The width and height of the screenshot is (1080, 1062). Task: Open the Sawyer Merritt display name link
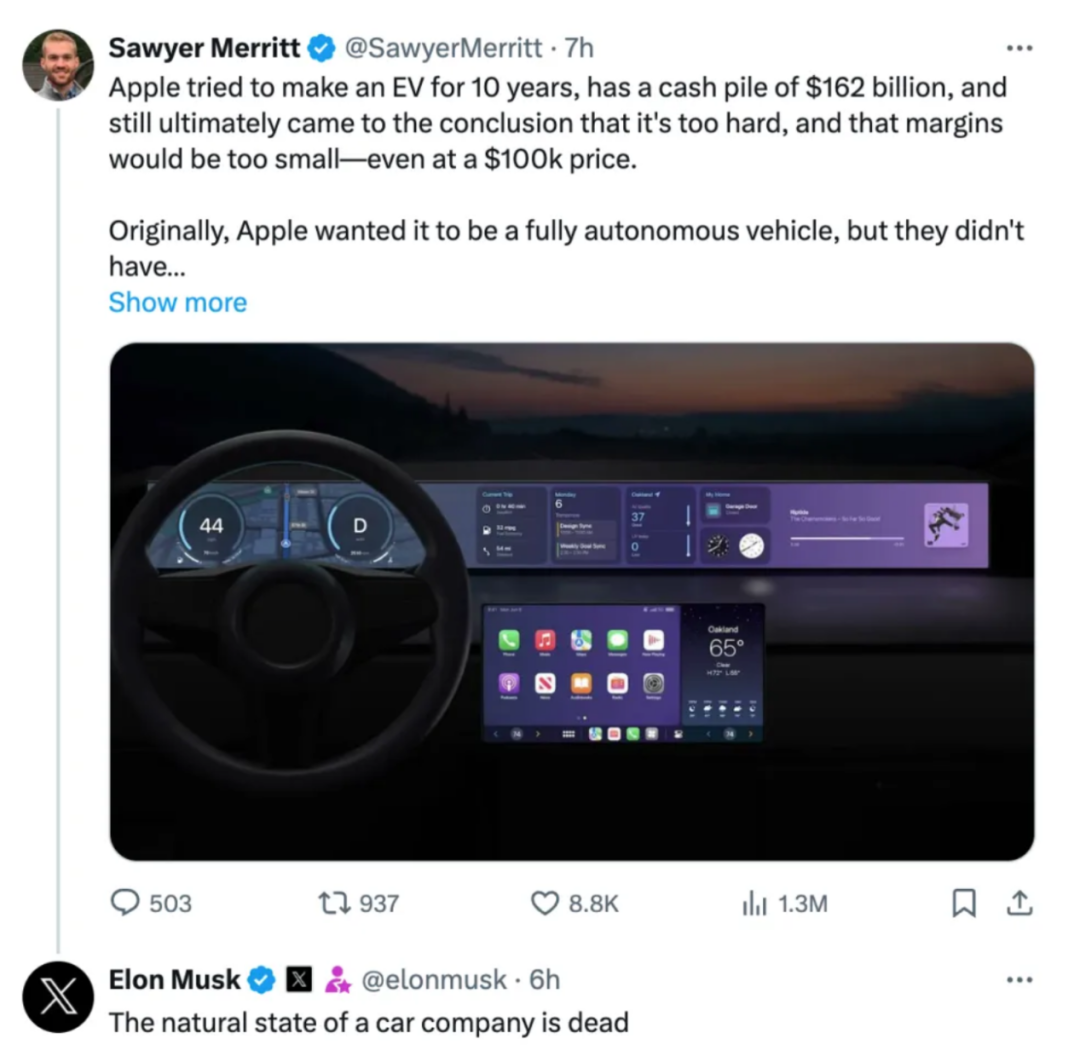coord(205,47)
